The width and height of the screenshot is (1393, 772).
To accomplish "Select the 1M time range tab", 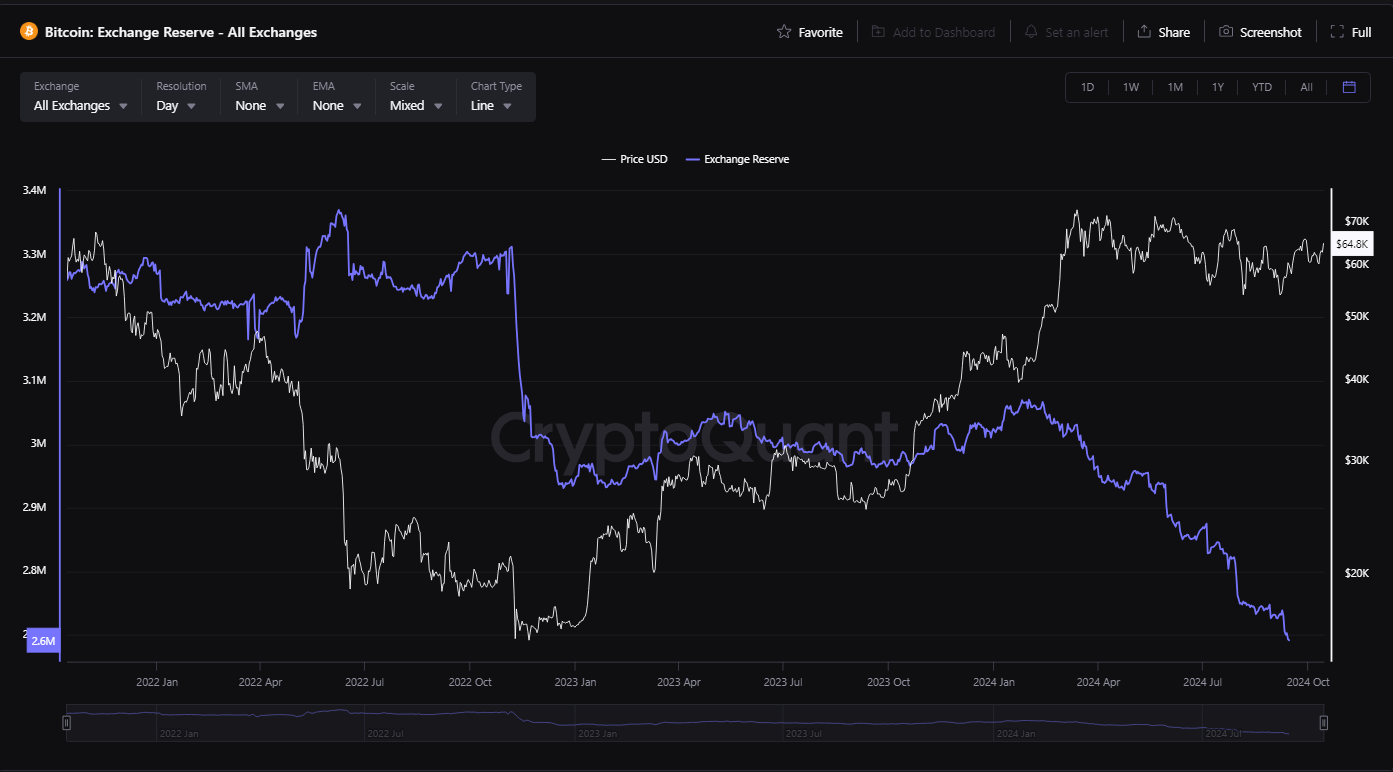I will click(x=1175, y=87).
